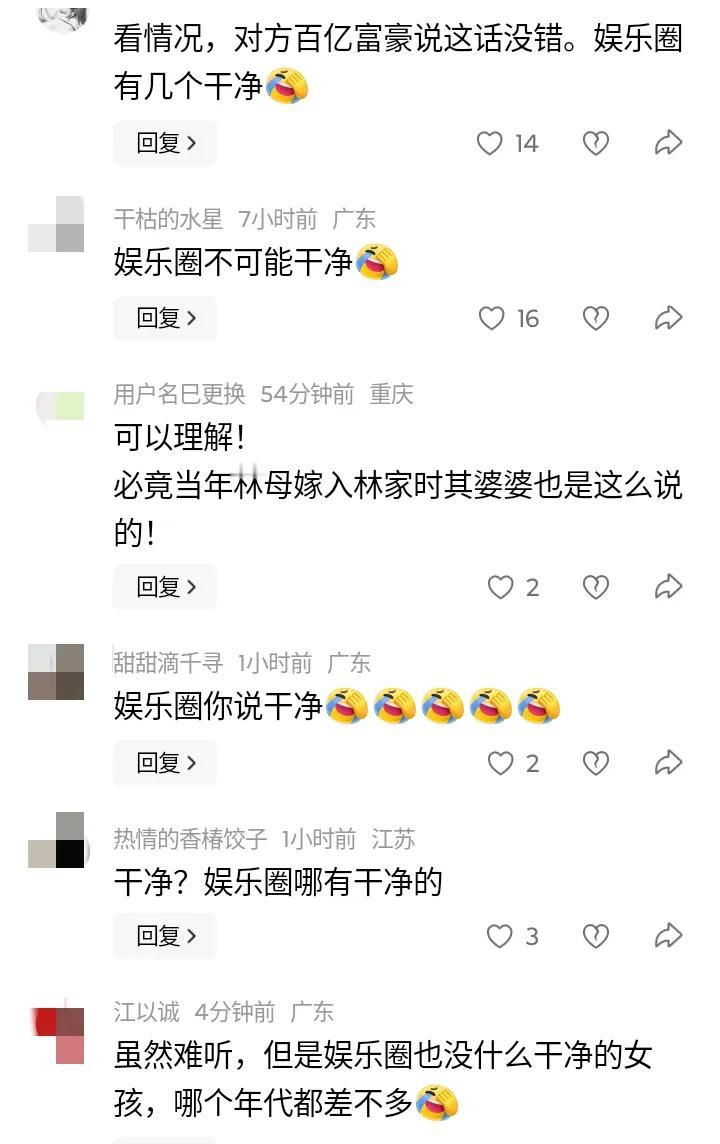Open 甜甜滴千寻's avatar thumbnail
The height and width of the screenshot is (1144, 720).
point(56,672)
